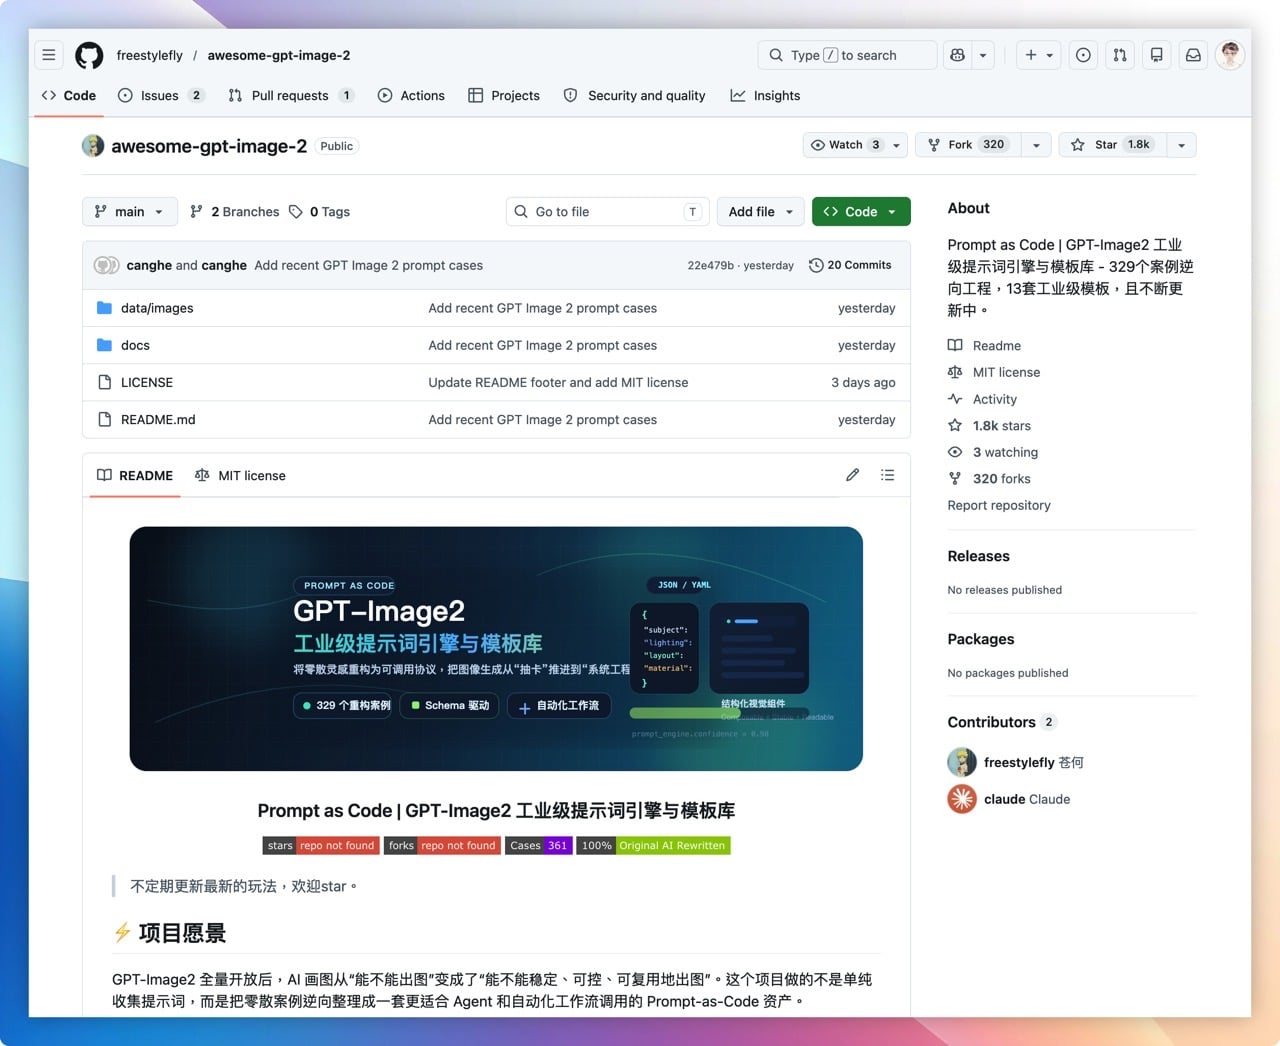The width and height of the screenshot is (1280, 1046).
Task: Toggle Watch for this repository
Action: coord(843,145)
